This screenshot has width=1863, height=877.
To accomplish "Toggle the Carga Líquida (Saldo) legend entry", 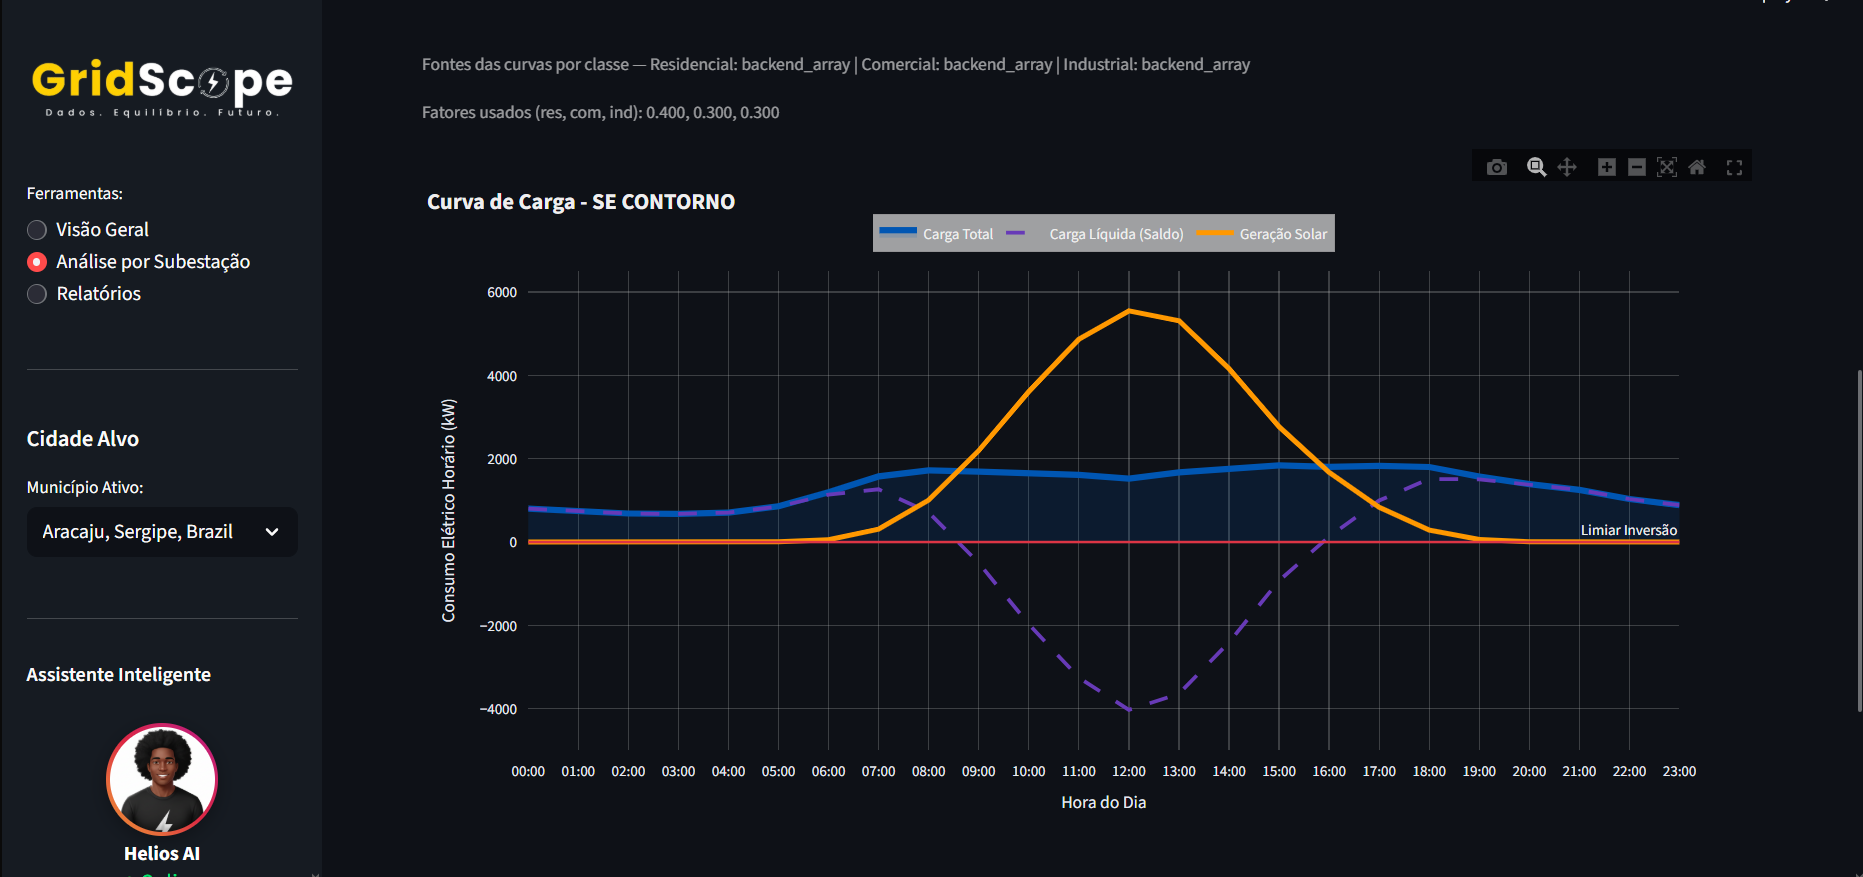I will 1095,234.
